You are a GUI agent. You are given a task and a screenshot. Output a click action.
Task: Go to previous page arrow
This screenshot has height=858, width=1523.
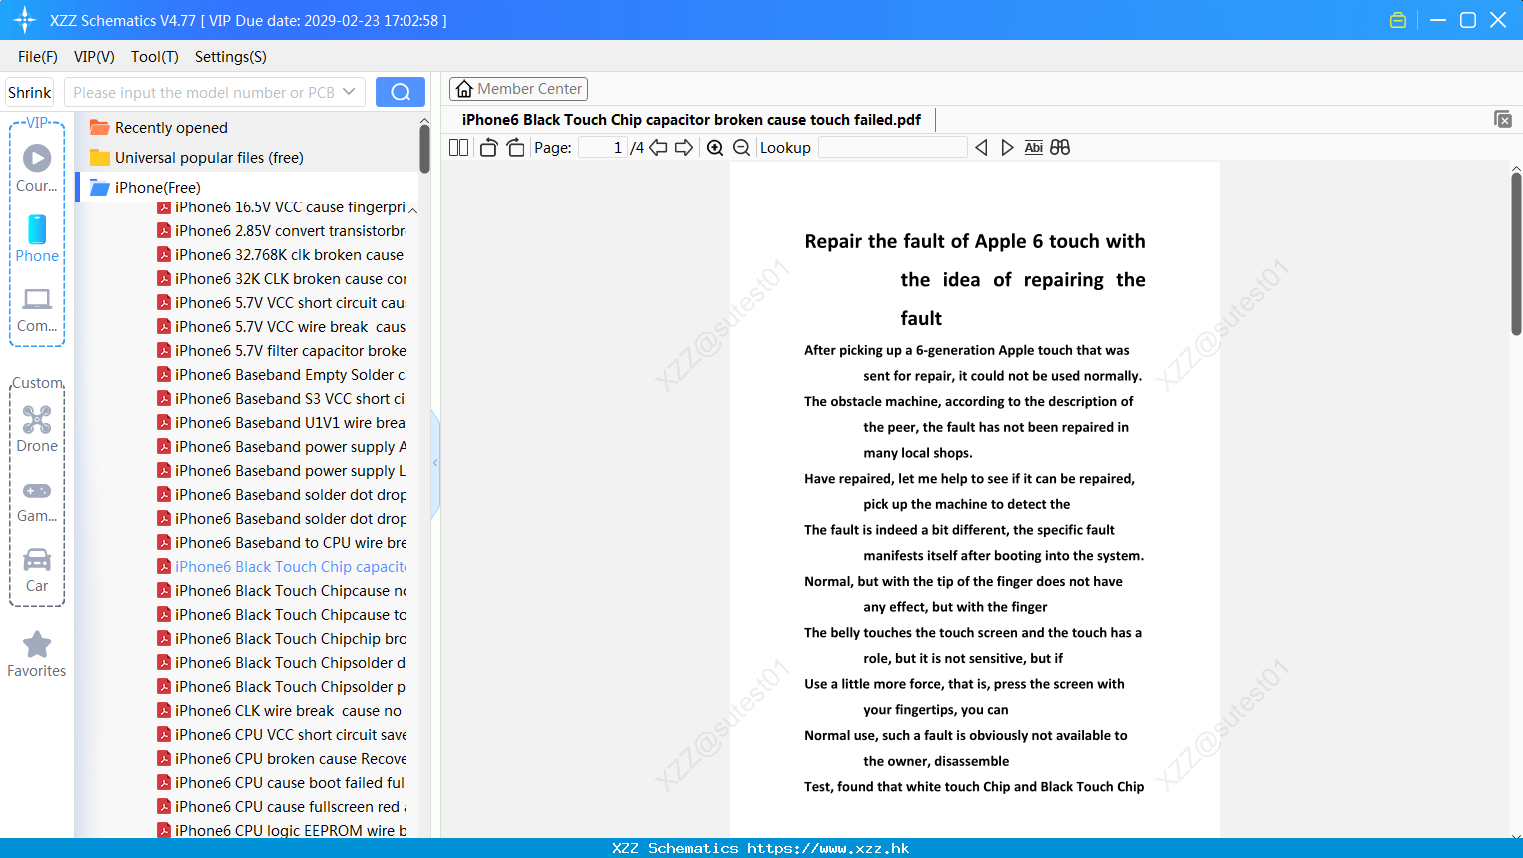[x=658, y=148]
